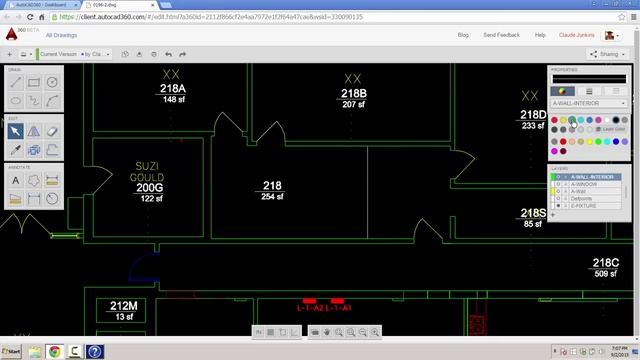Viewport: 640px width, 360px height.
Task: Reload the browser page
Action: tap(30, 17)
